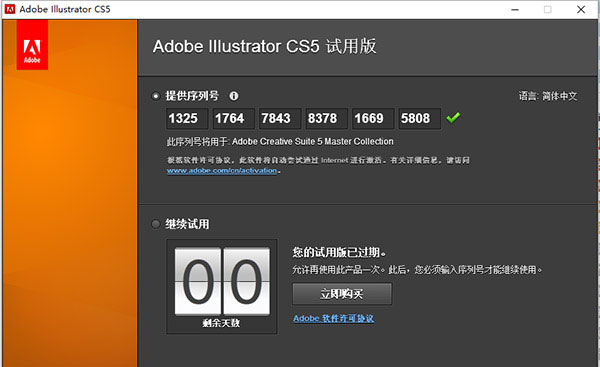The width and height of the screenshot is (600, 367).
Task: Click the 剩余天数 label
Action: click(221, 323)
